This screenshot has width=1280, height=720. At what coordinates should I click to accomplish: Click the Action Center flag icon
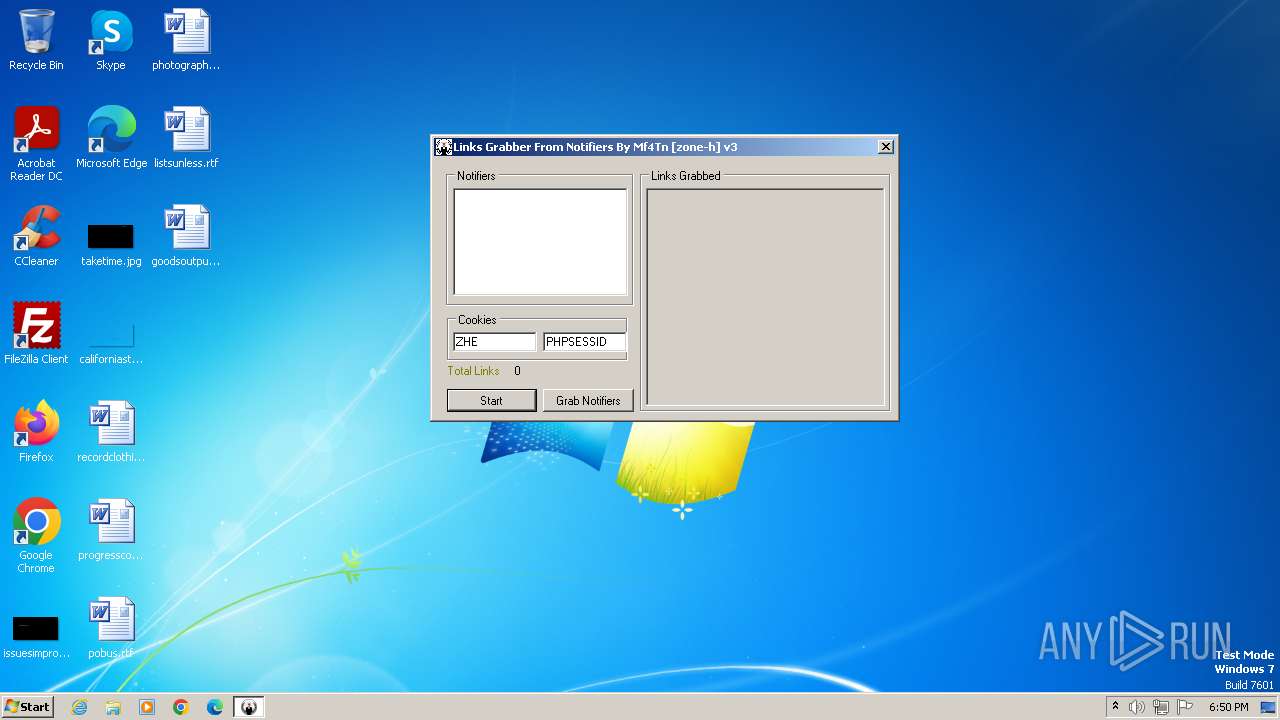1185,707
